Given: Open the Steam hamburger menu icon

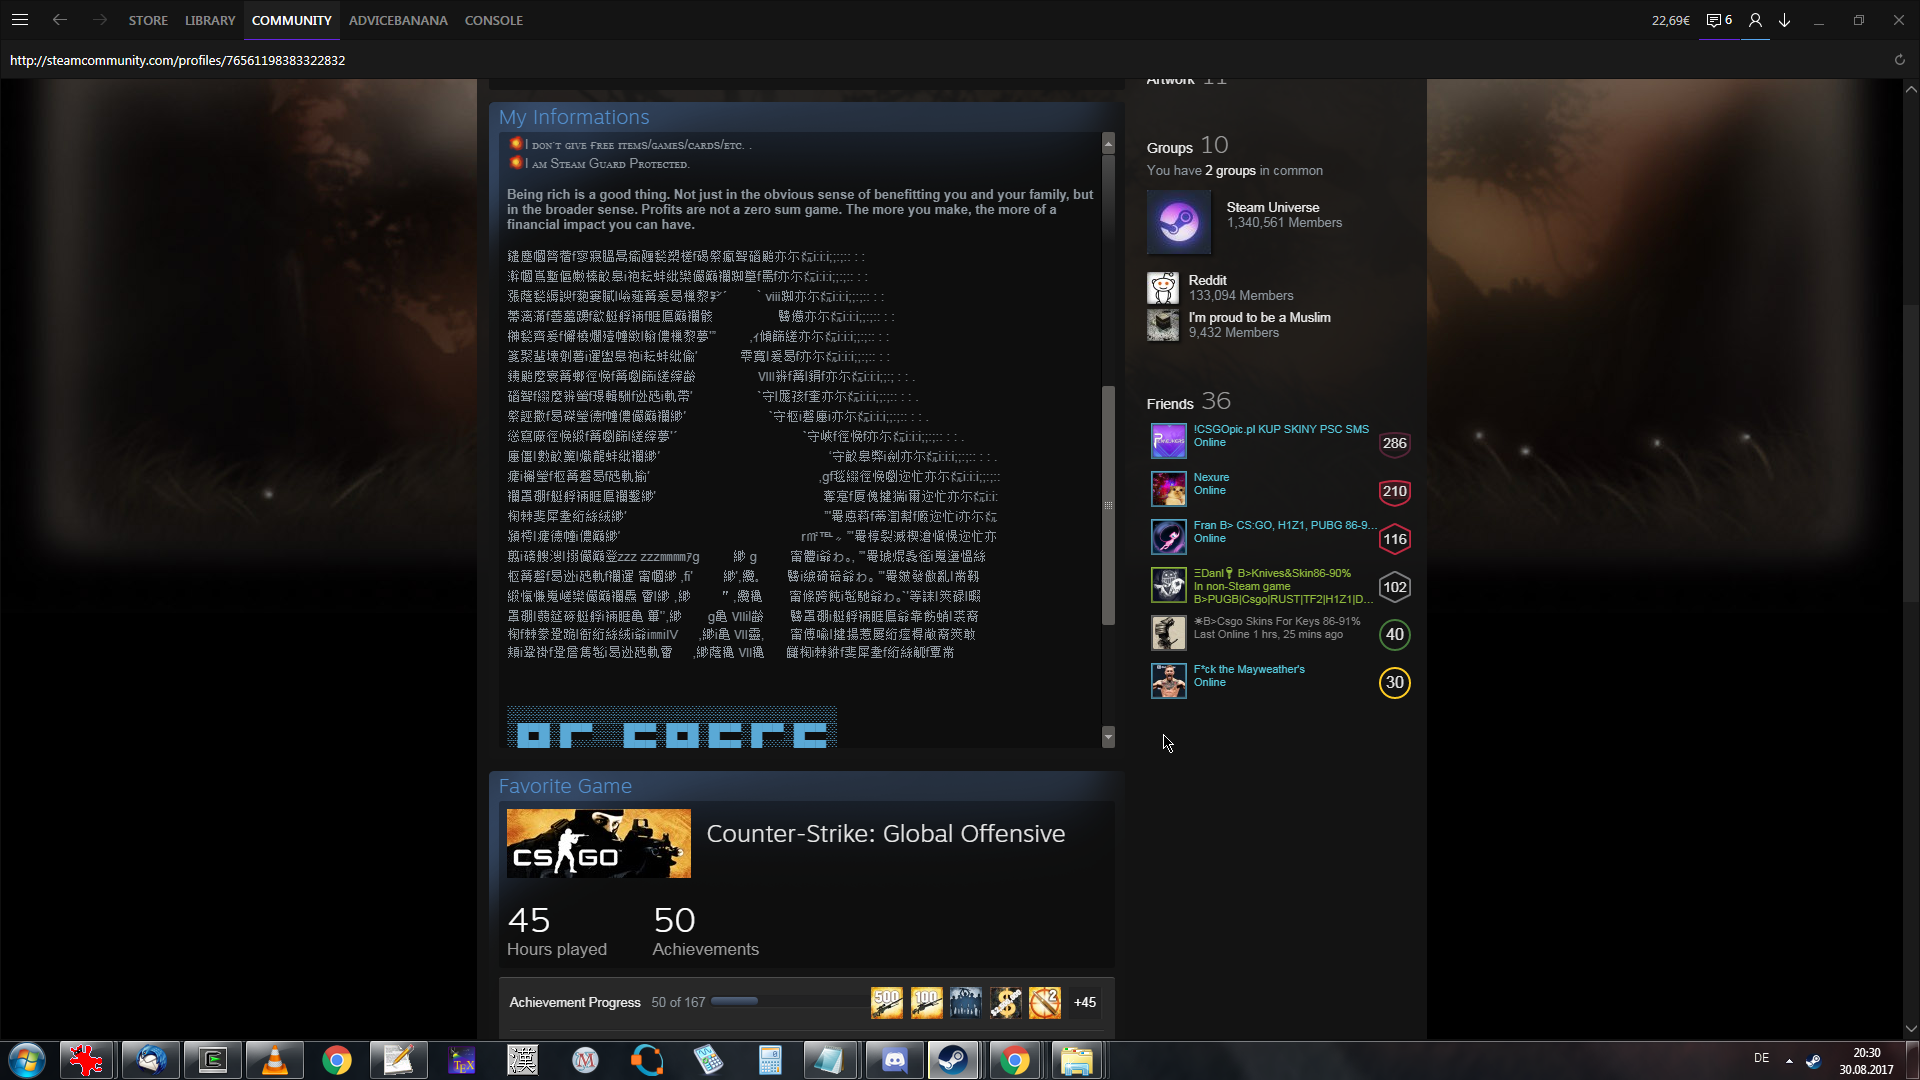Looking at the screenshot, I should click(x=20, y=20).
